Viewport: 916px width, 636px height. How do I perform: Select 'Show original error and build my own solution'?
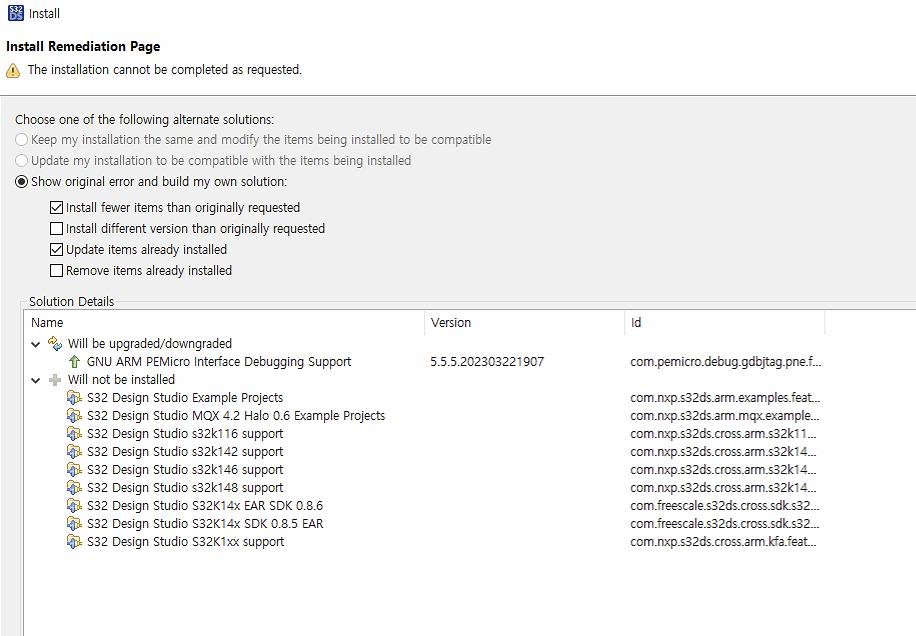[x=21, y=182]
